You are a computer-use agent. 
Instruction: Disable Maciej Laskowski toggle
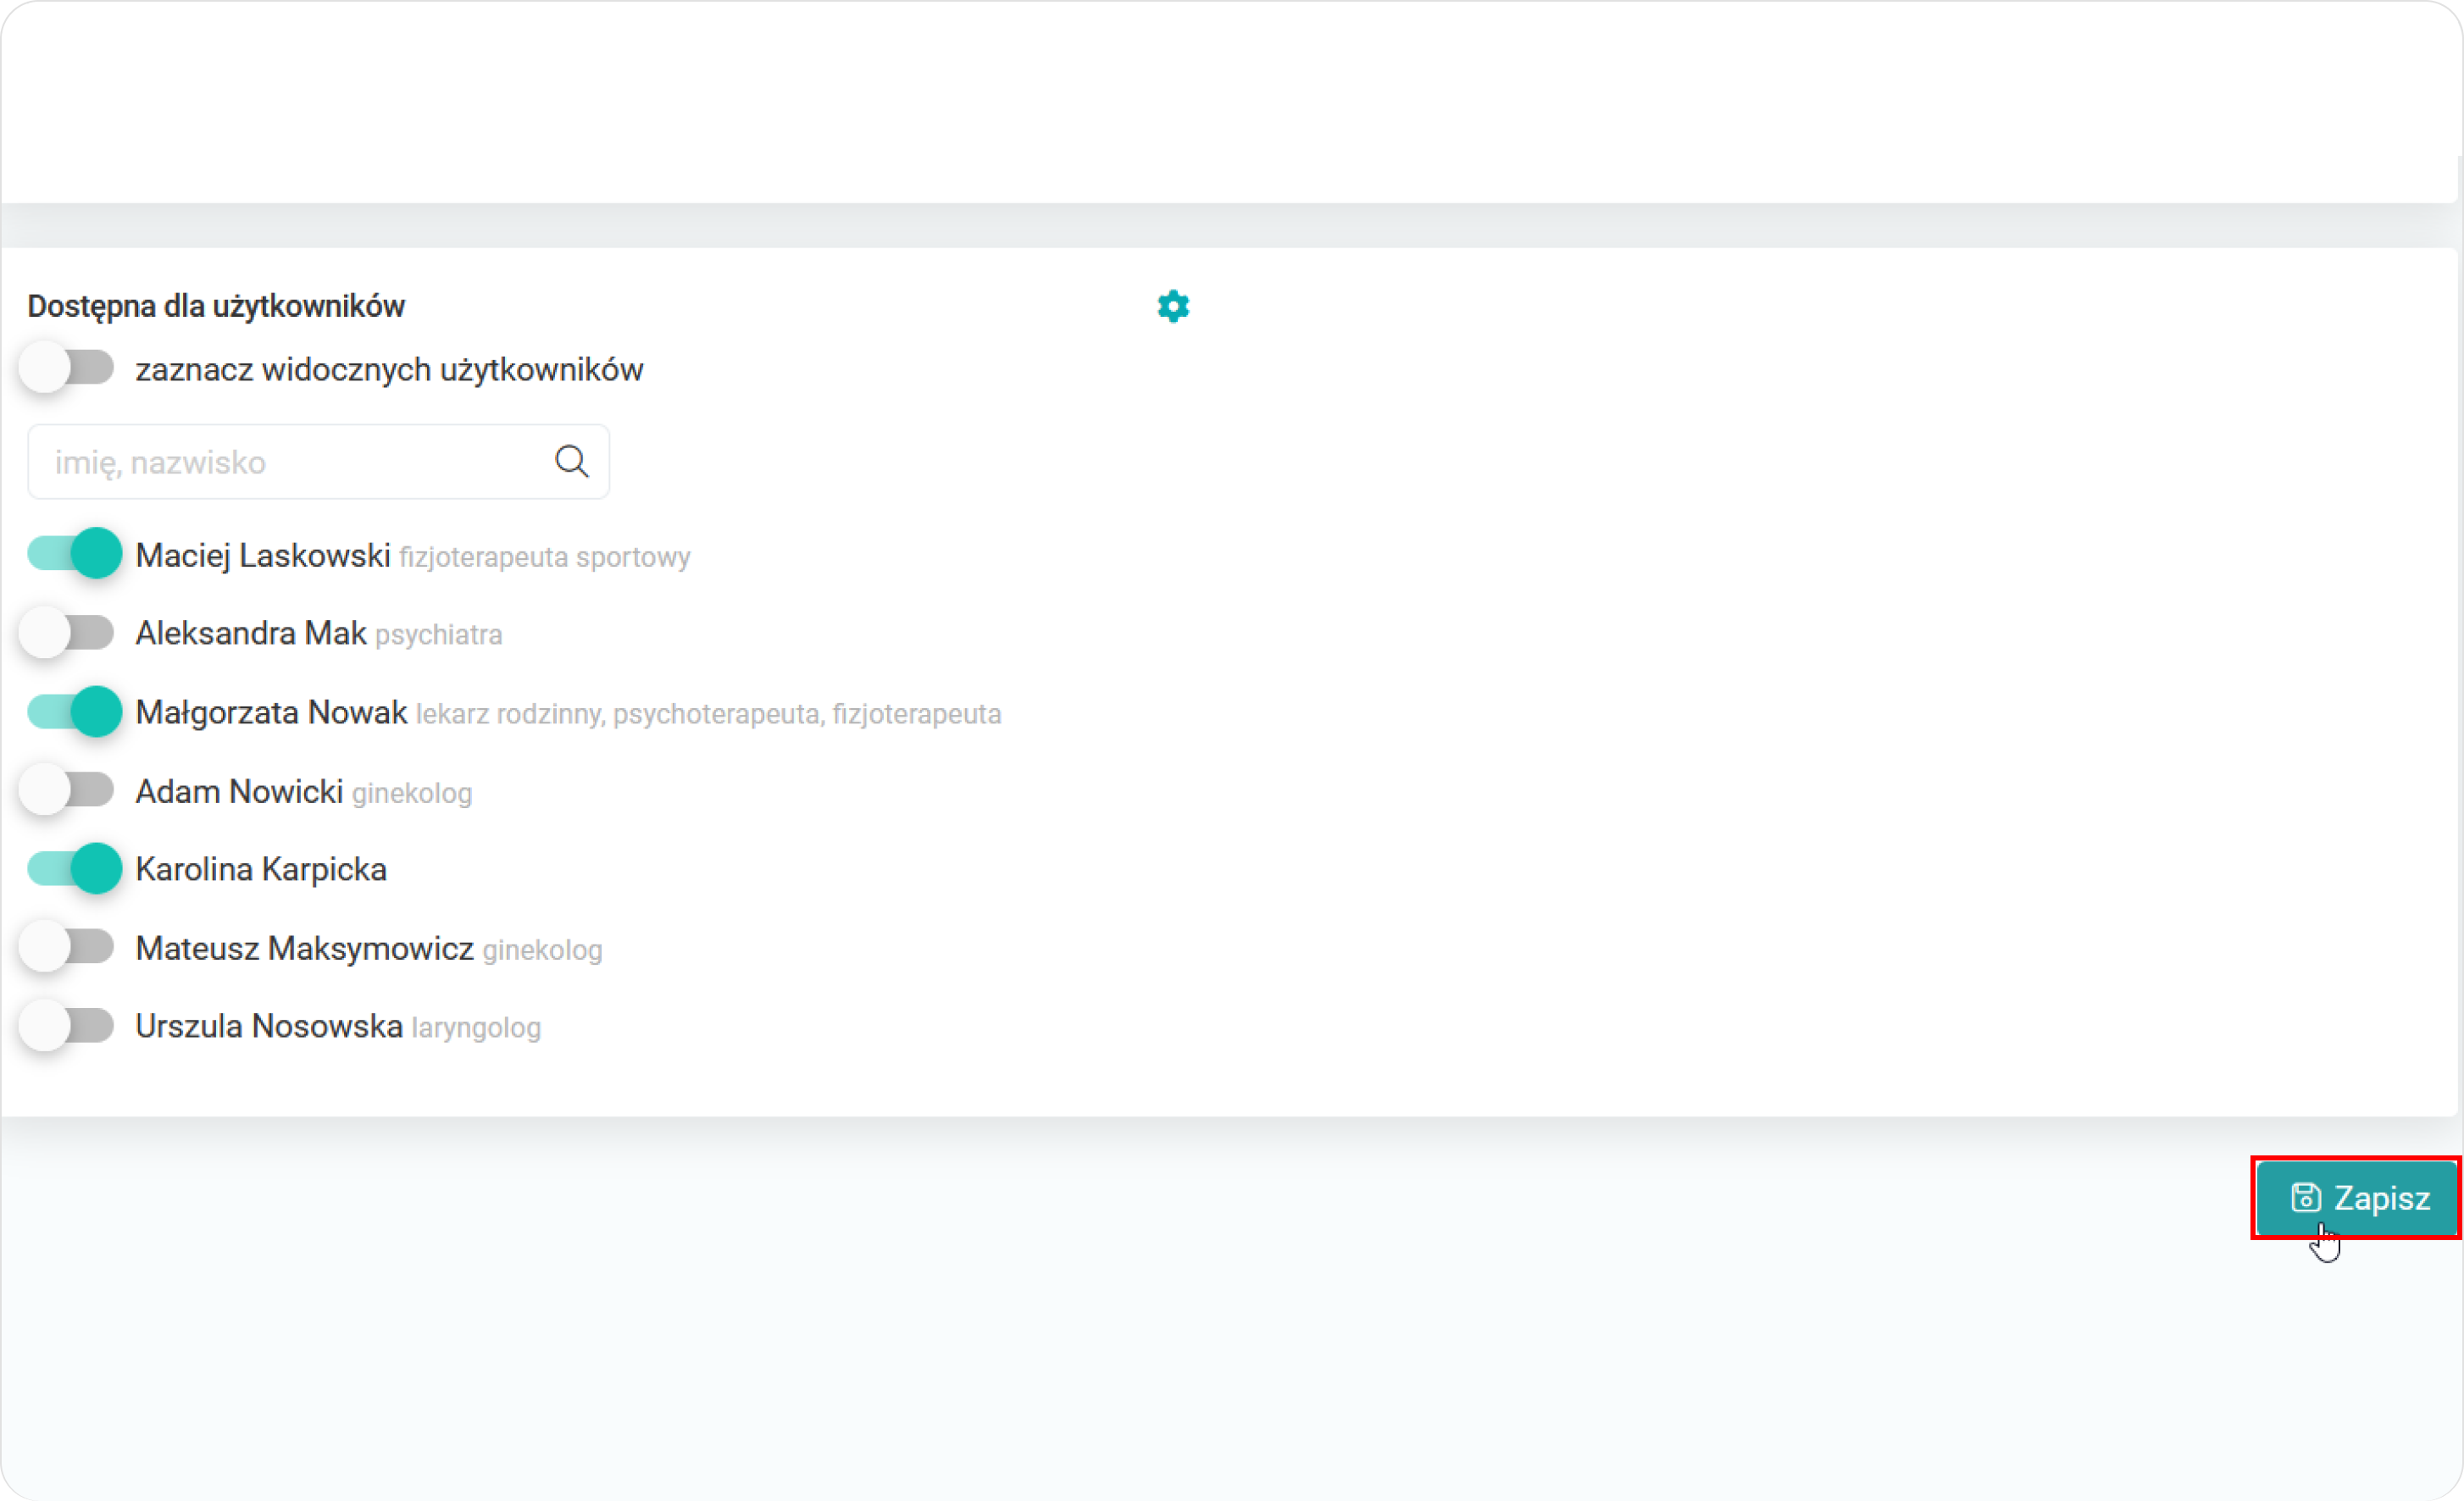coord(74,553)
